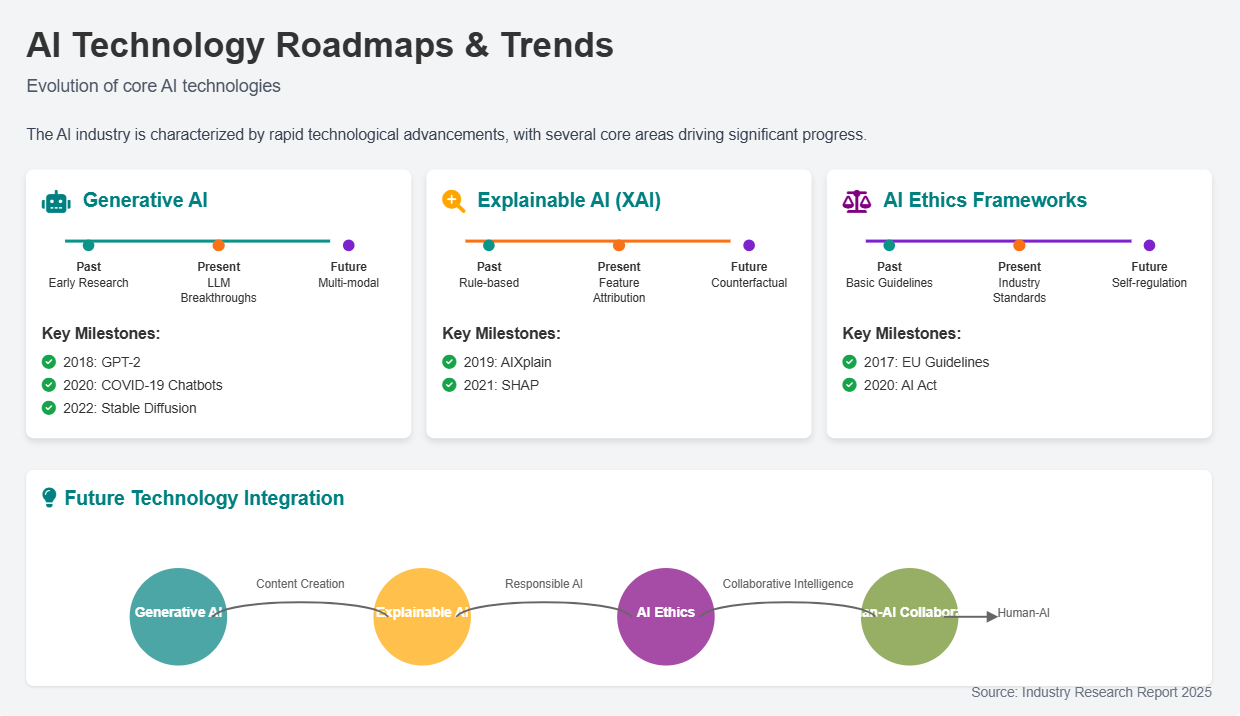Click the check icon beside 2022: Stable Diffusion
The height and width of the screenshot is (716, 1240).
[49, 408]
